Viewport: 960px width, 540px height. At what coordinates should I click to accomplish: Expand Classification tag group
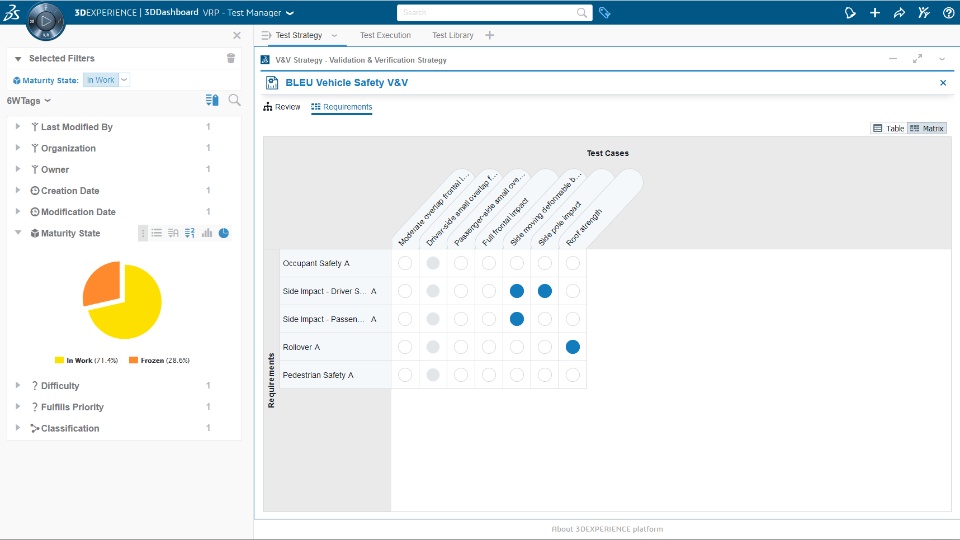click(18, 428)
